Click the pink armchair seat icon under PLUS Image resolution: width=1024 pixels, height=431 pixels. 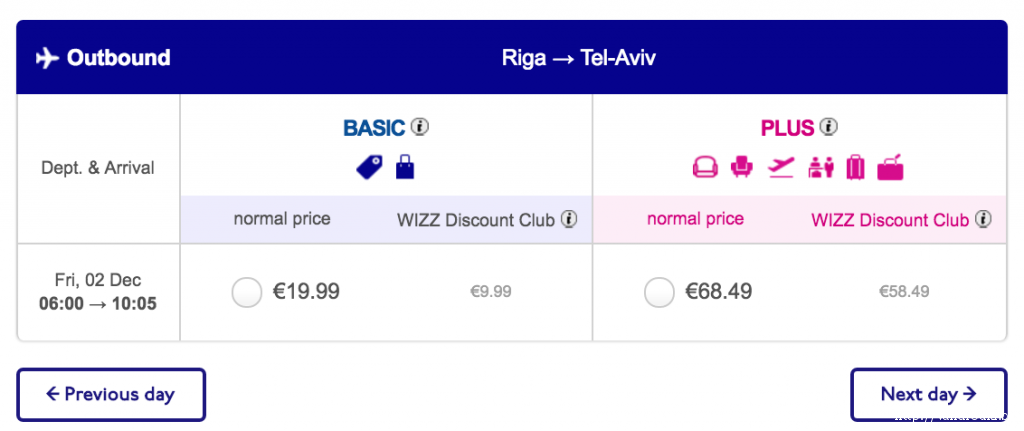[x=742, y=168]
